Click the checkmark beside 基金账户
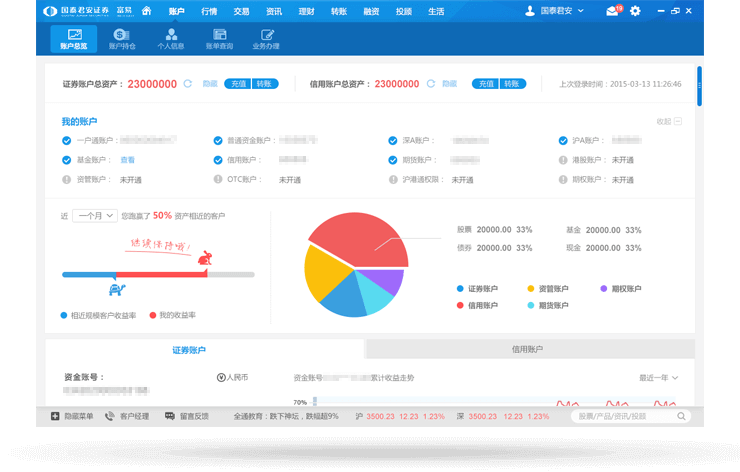This screenshot has width=740, height=472. point(67,160)
